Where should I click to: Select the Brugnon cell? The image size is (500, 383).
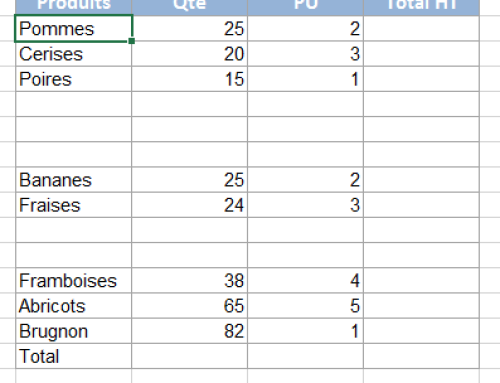(x=73, y=331)
